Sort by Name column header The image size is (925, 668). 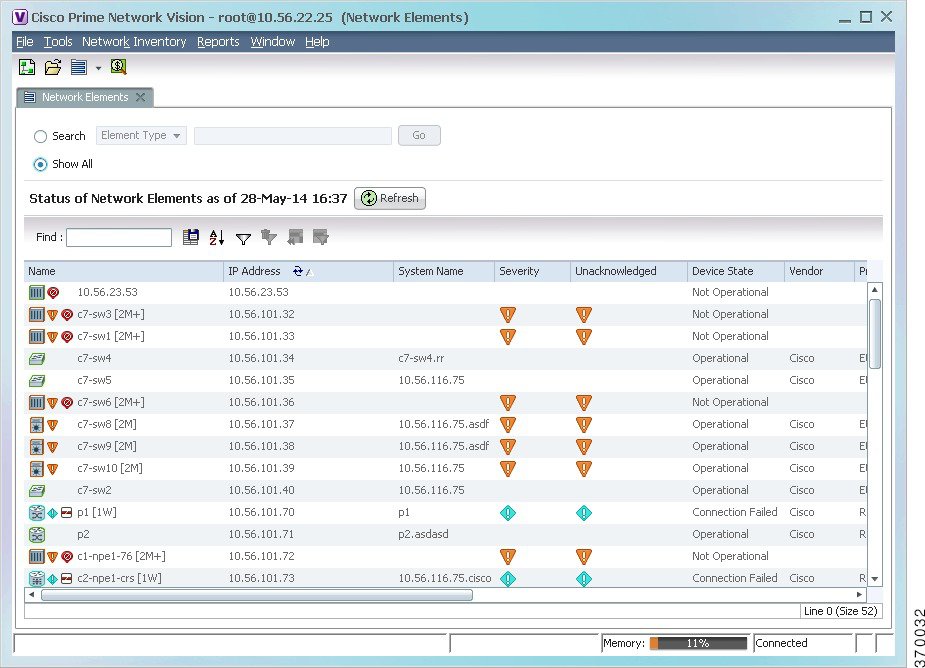click(124, 271)
